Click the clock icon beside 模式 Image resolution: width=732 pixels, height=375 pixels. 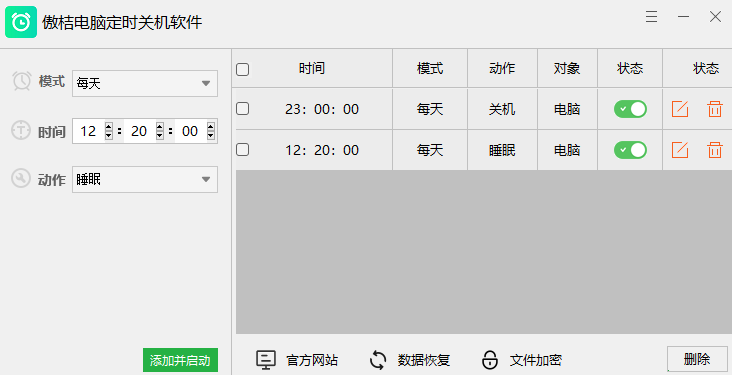point(21,81)
